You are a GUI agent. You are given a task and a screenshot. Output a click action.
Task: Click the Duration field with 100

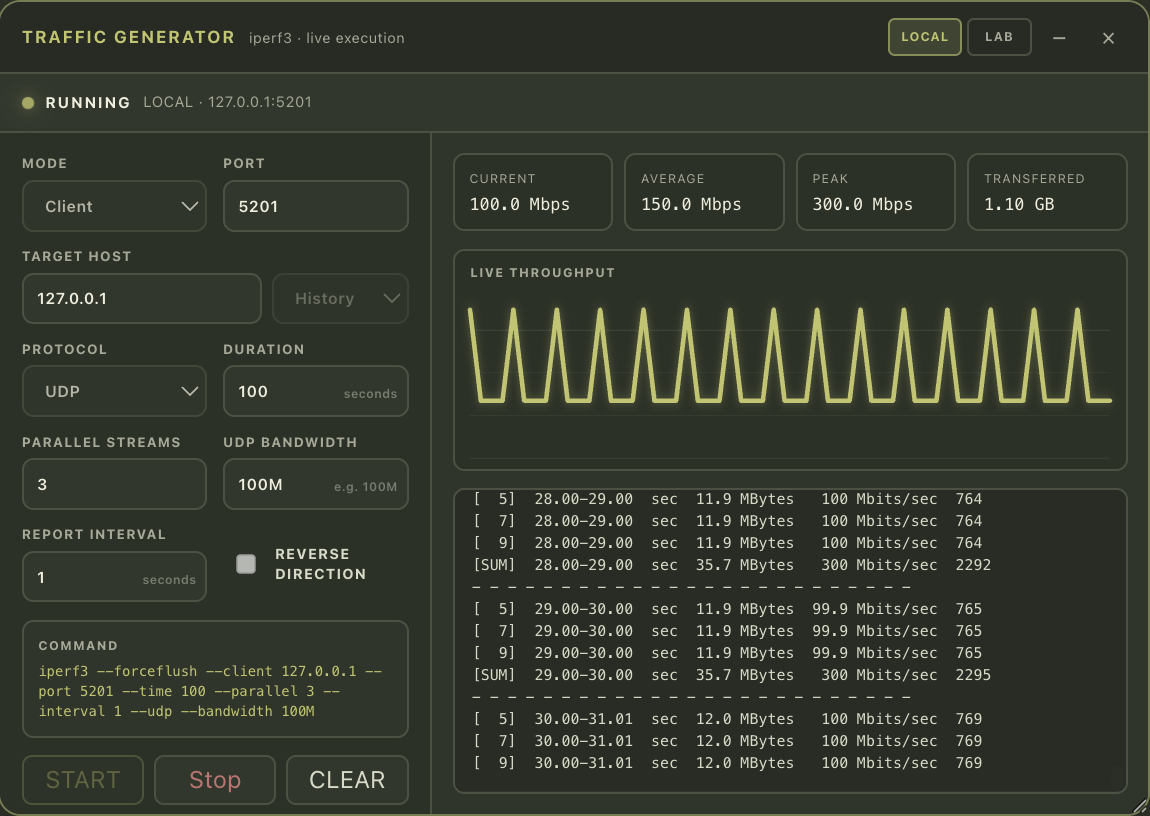[315, 392]
